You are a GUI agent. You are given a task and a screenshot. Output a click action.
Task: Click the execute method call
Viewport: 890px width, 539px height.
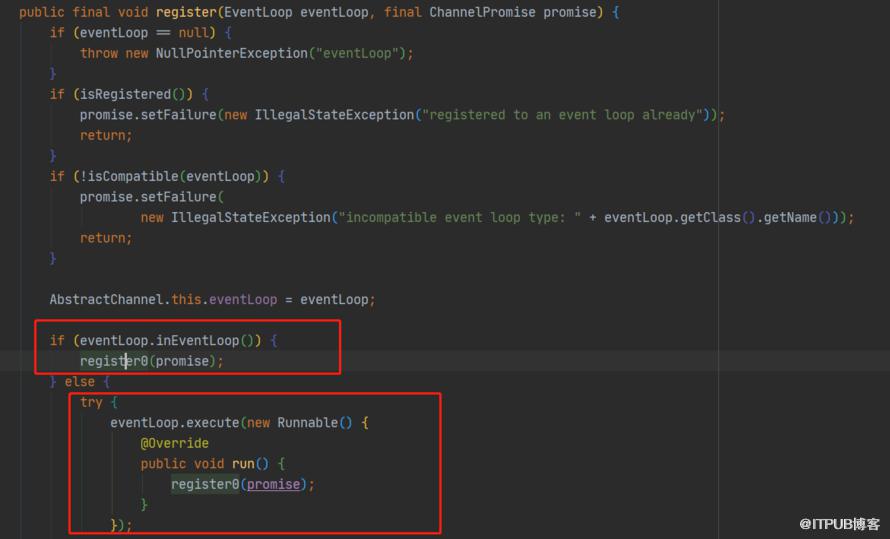point(213,423)
